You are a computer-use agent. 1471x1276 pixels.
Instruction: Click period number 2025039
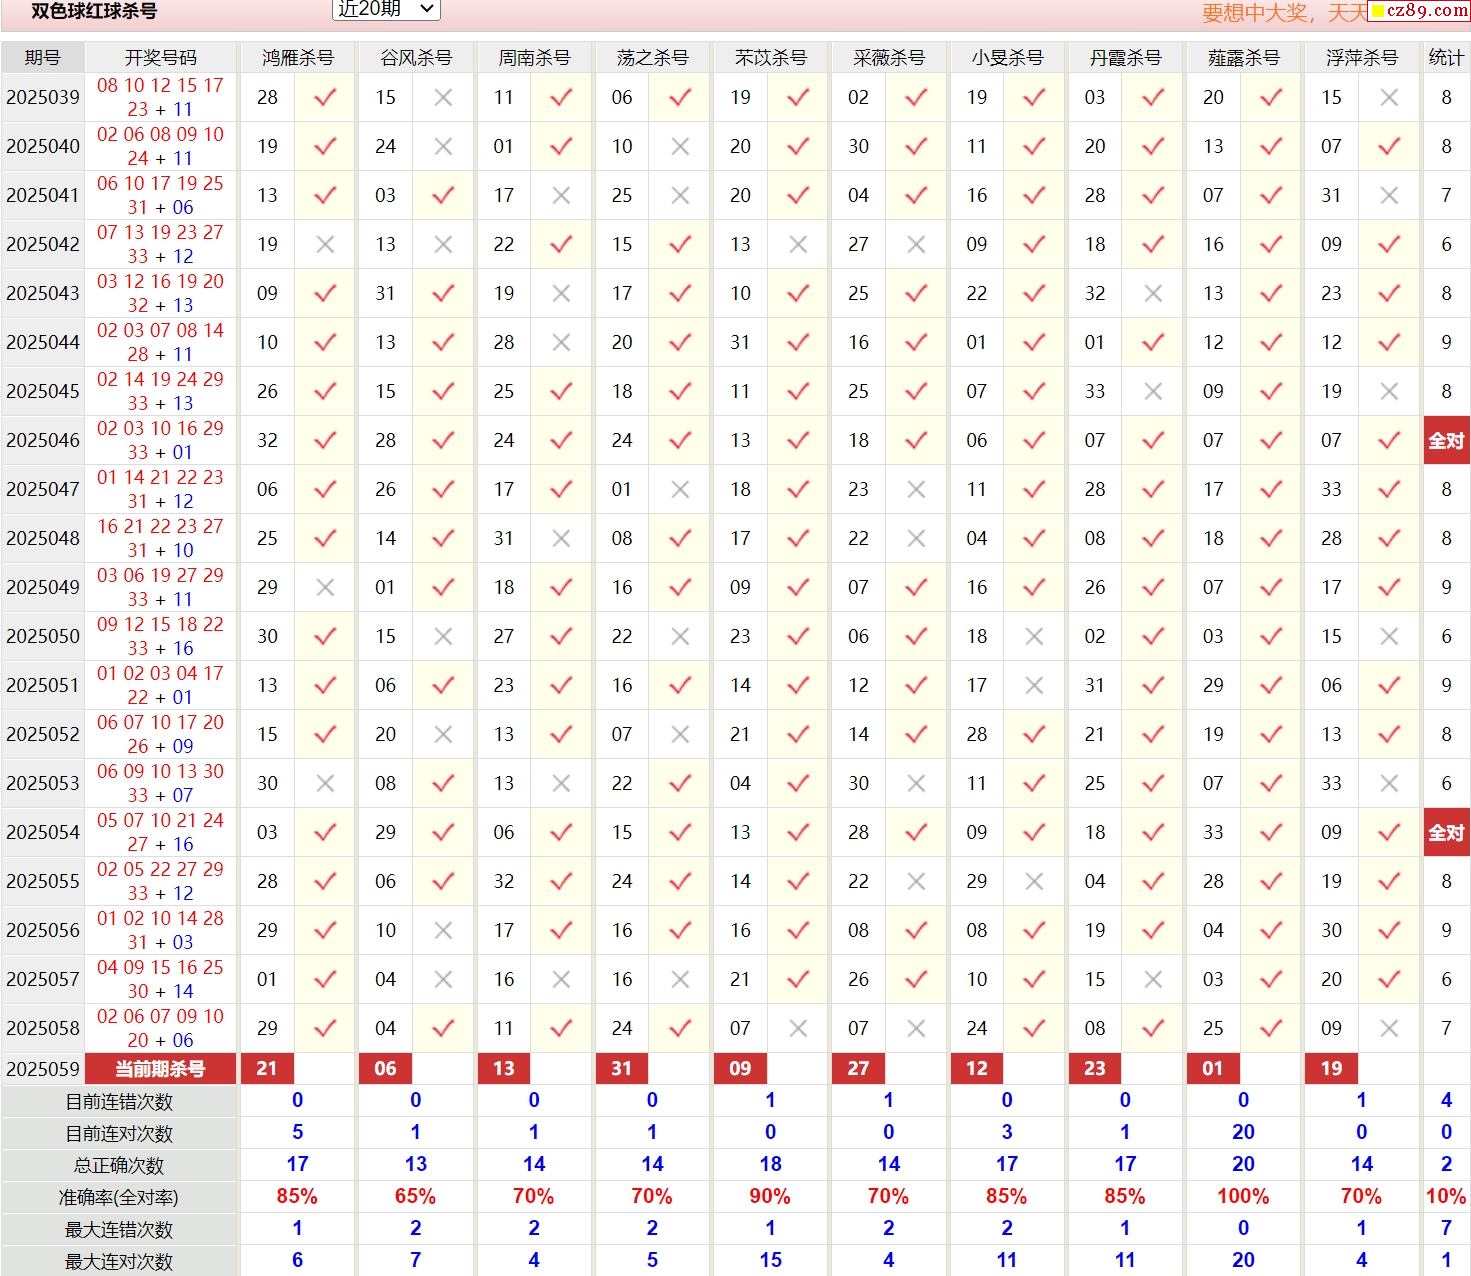pos(43,98)
